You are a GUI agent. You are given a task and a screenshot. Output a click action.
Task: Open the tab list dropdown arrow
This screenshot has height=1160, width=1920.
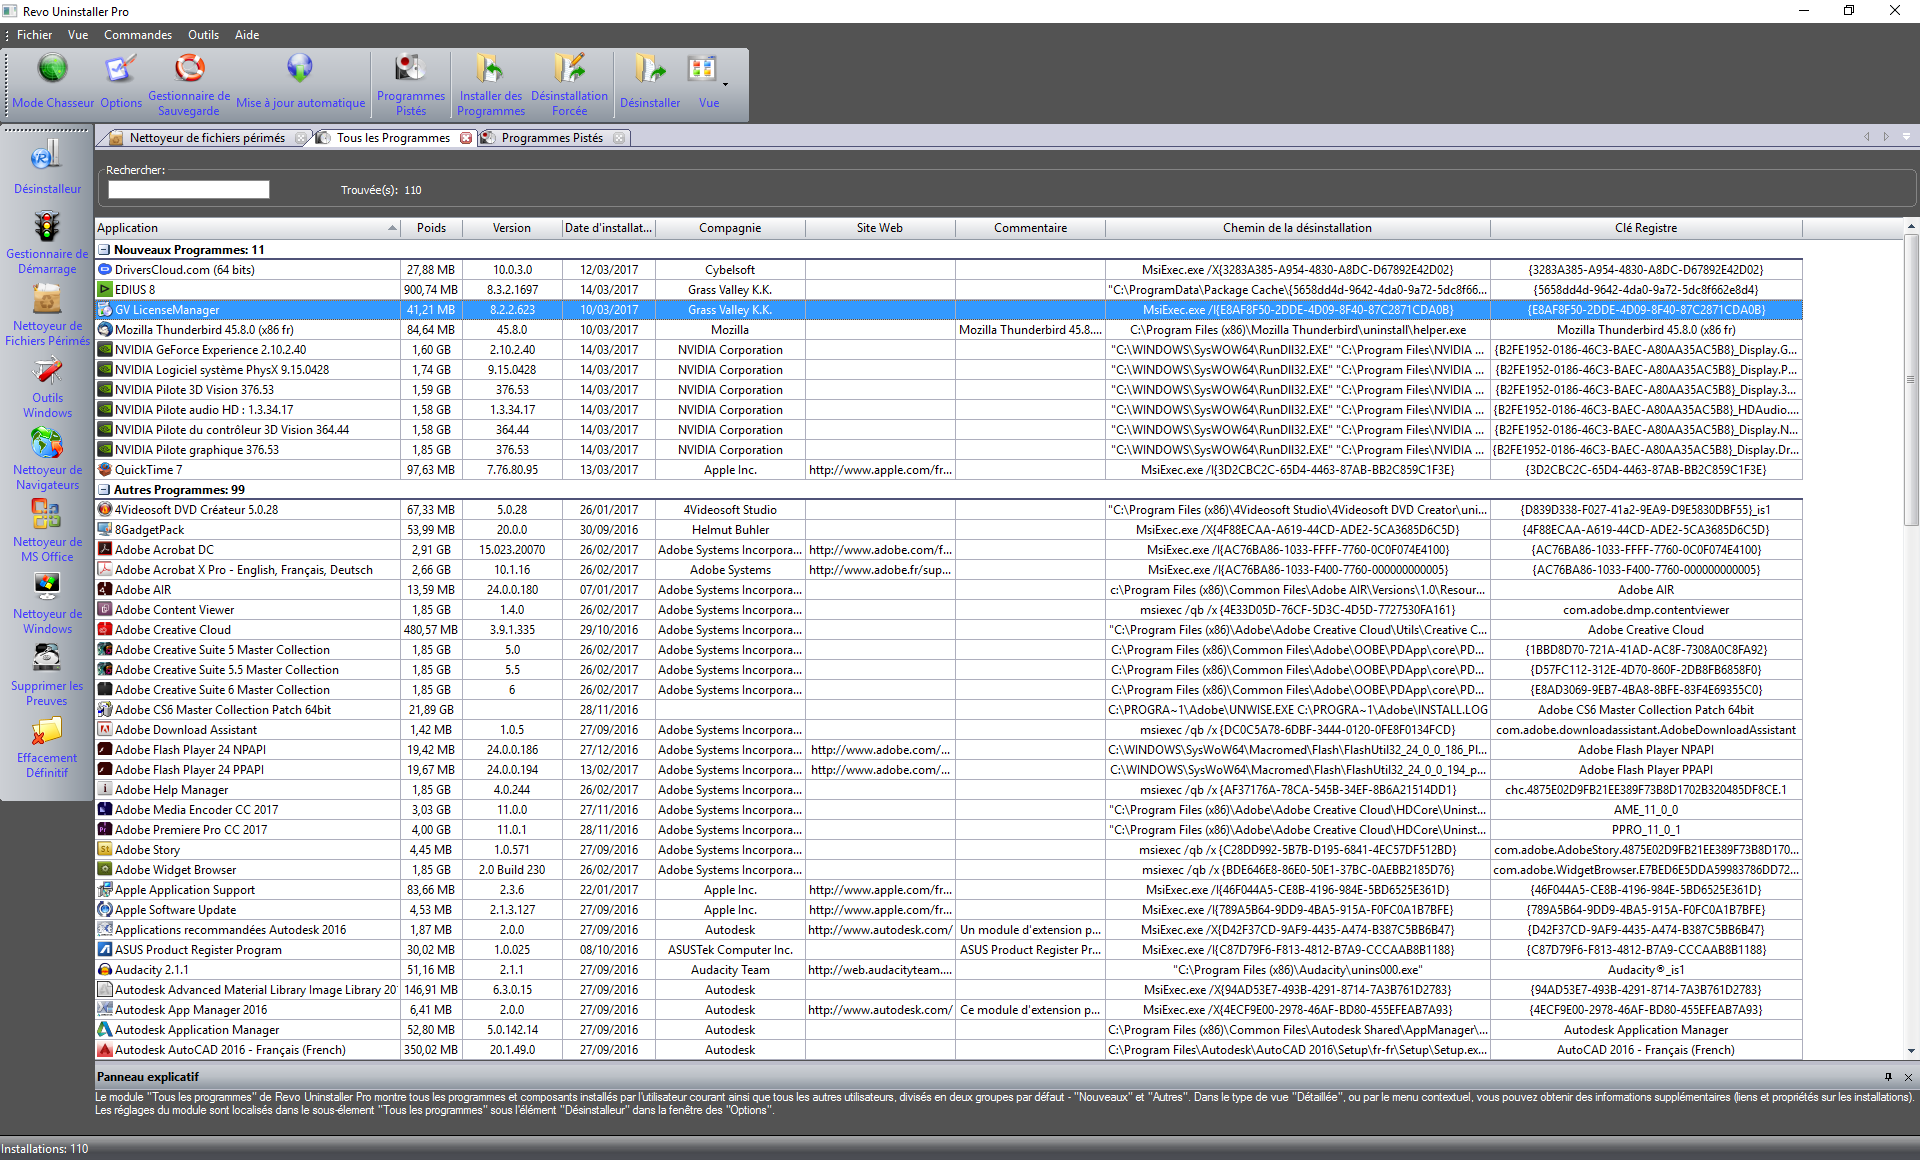click(x=1906, y=137)
